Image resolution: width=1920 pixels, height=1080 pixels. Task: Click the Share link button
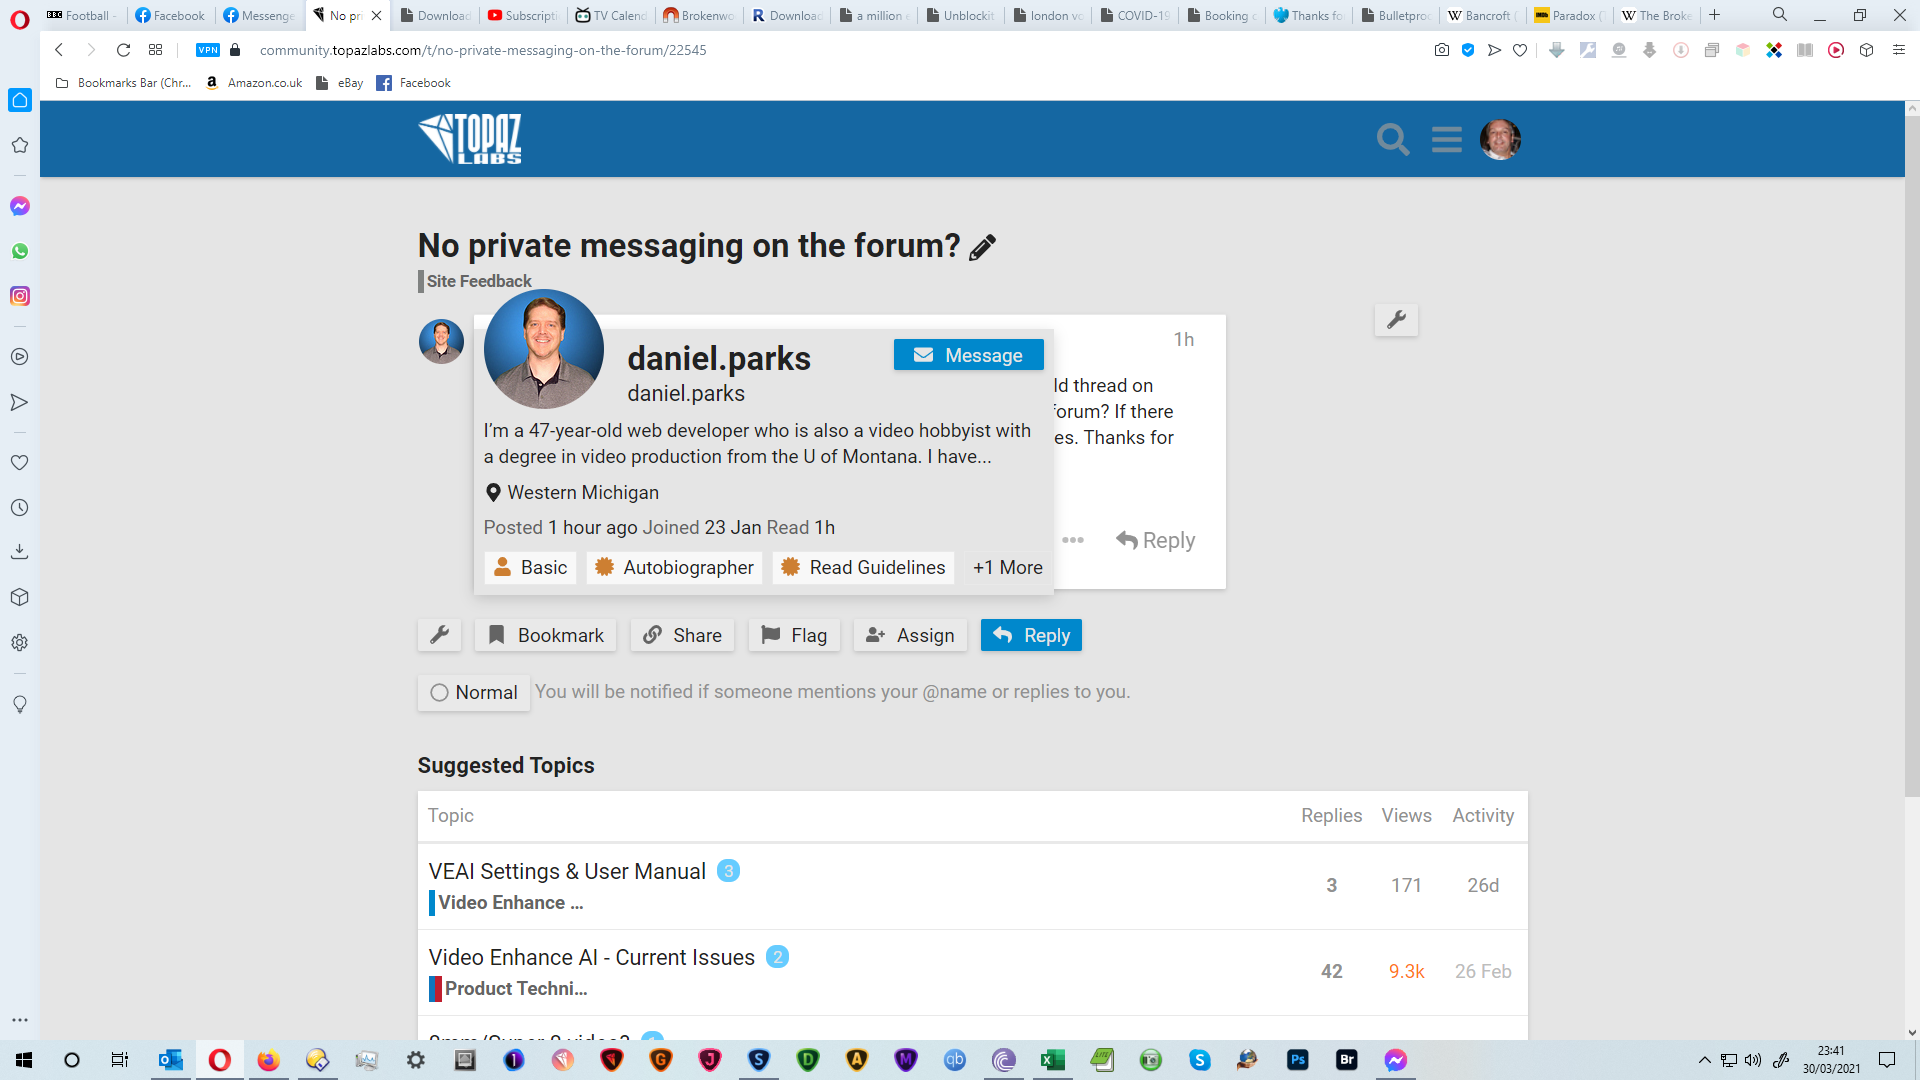coord(683,635)
